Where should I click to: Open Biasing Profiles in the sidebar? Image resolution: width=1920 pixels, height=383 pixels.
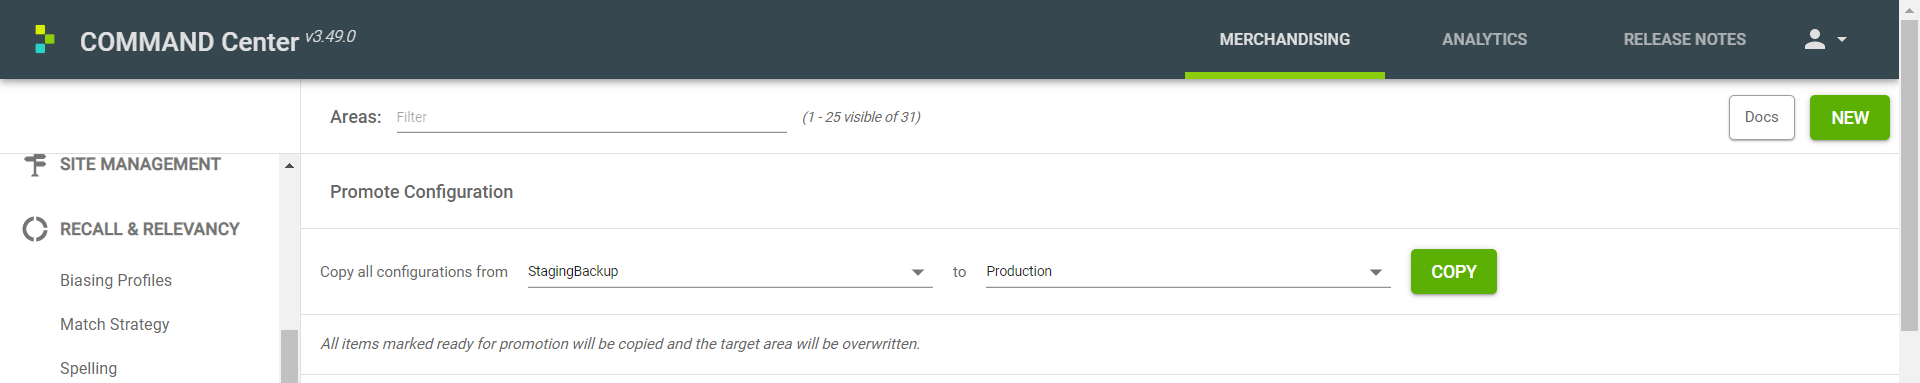(116, 280)
